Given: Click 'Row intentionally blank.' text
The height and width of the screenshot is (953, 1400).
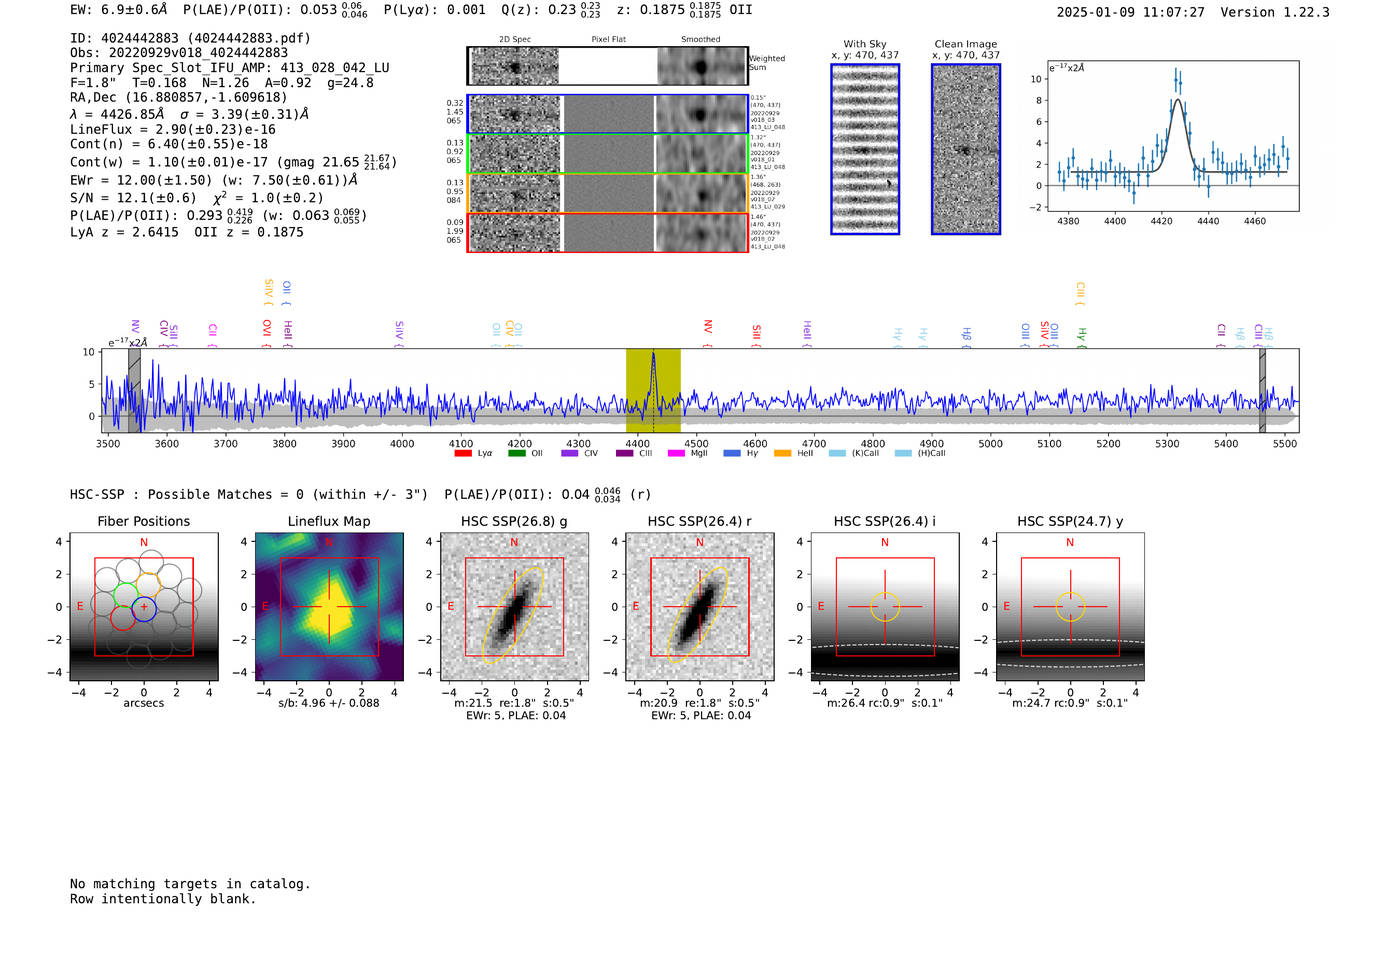Looking at the screenshot, I should [x=163, y=899].
